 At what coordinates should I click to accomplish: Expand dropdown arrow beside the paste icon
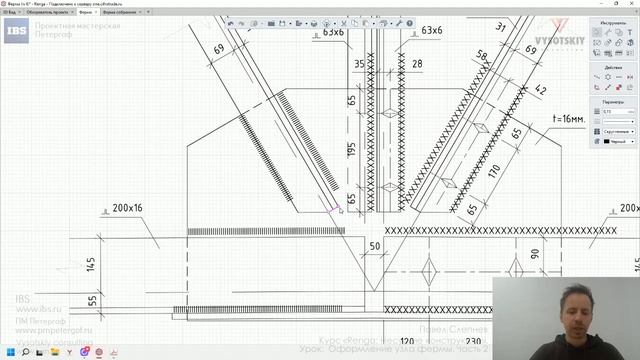click(373, 24)
